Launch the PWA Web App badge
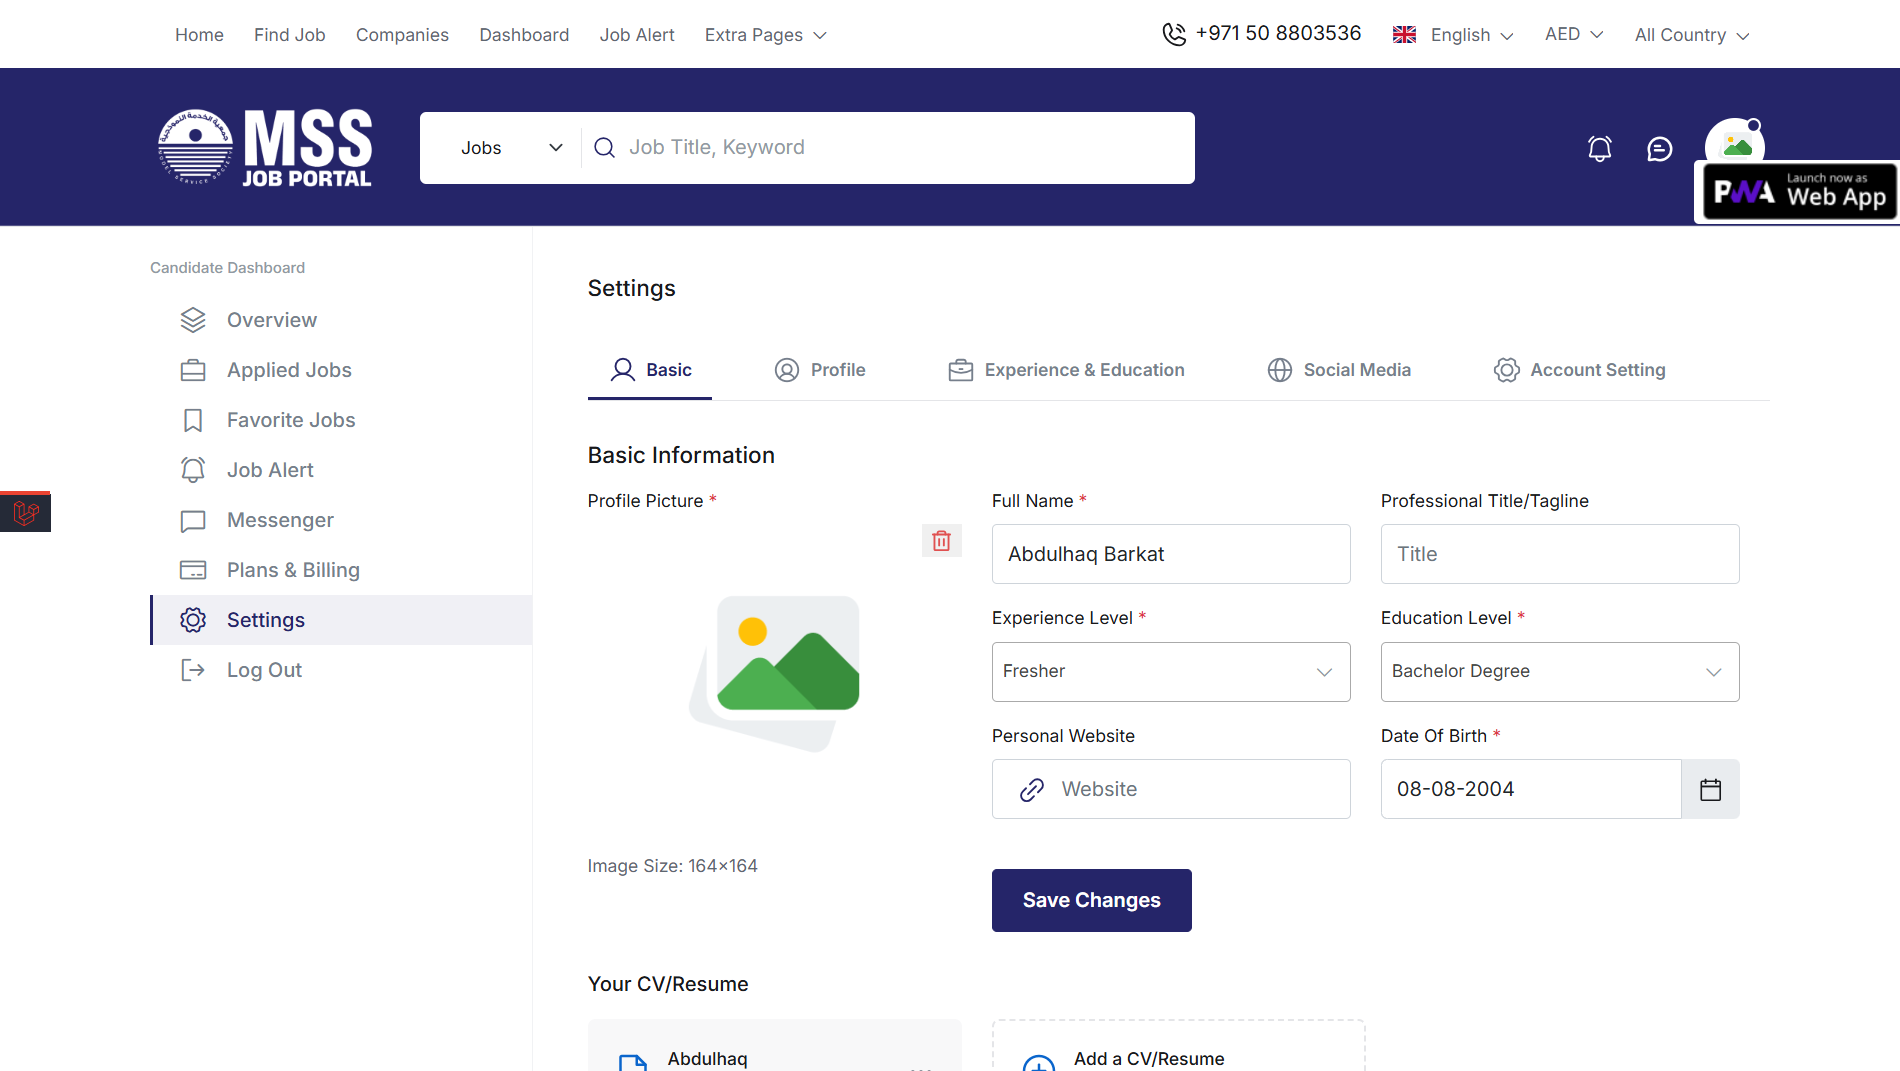This screenshot has height=1071, width=1900. 1799,192
